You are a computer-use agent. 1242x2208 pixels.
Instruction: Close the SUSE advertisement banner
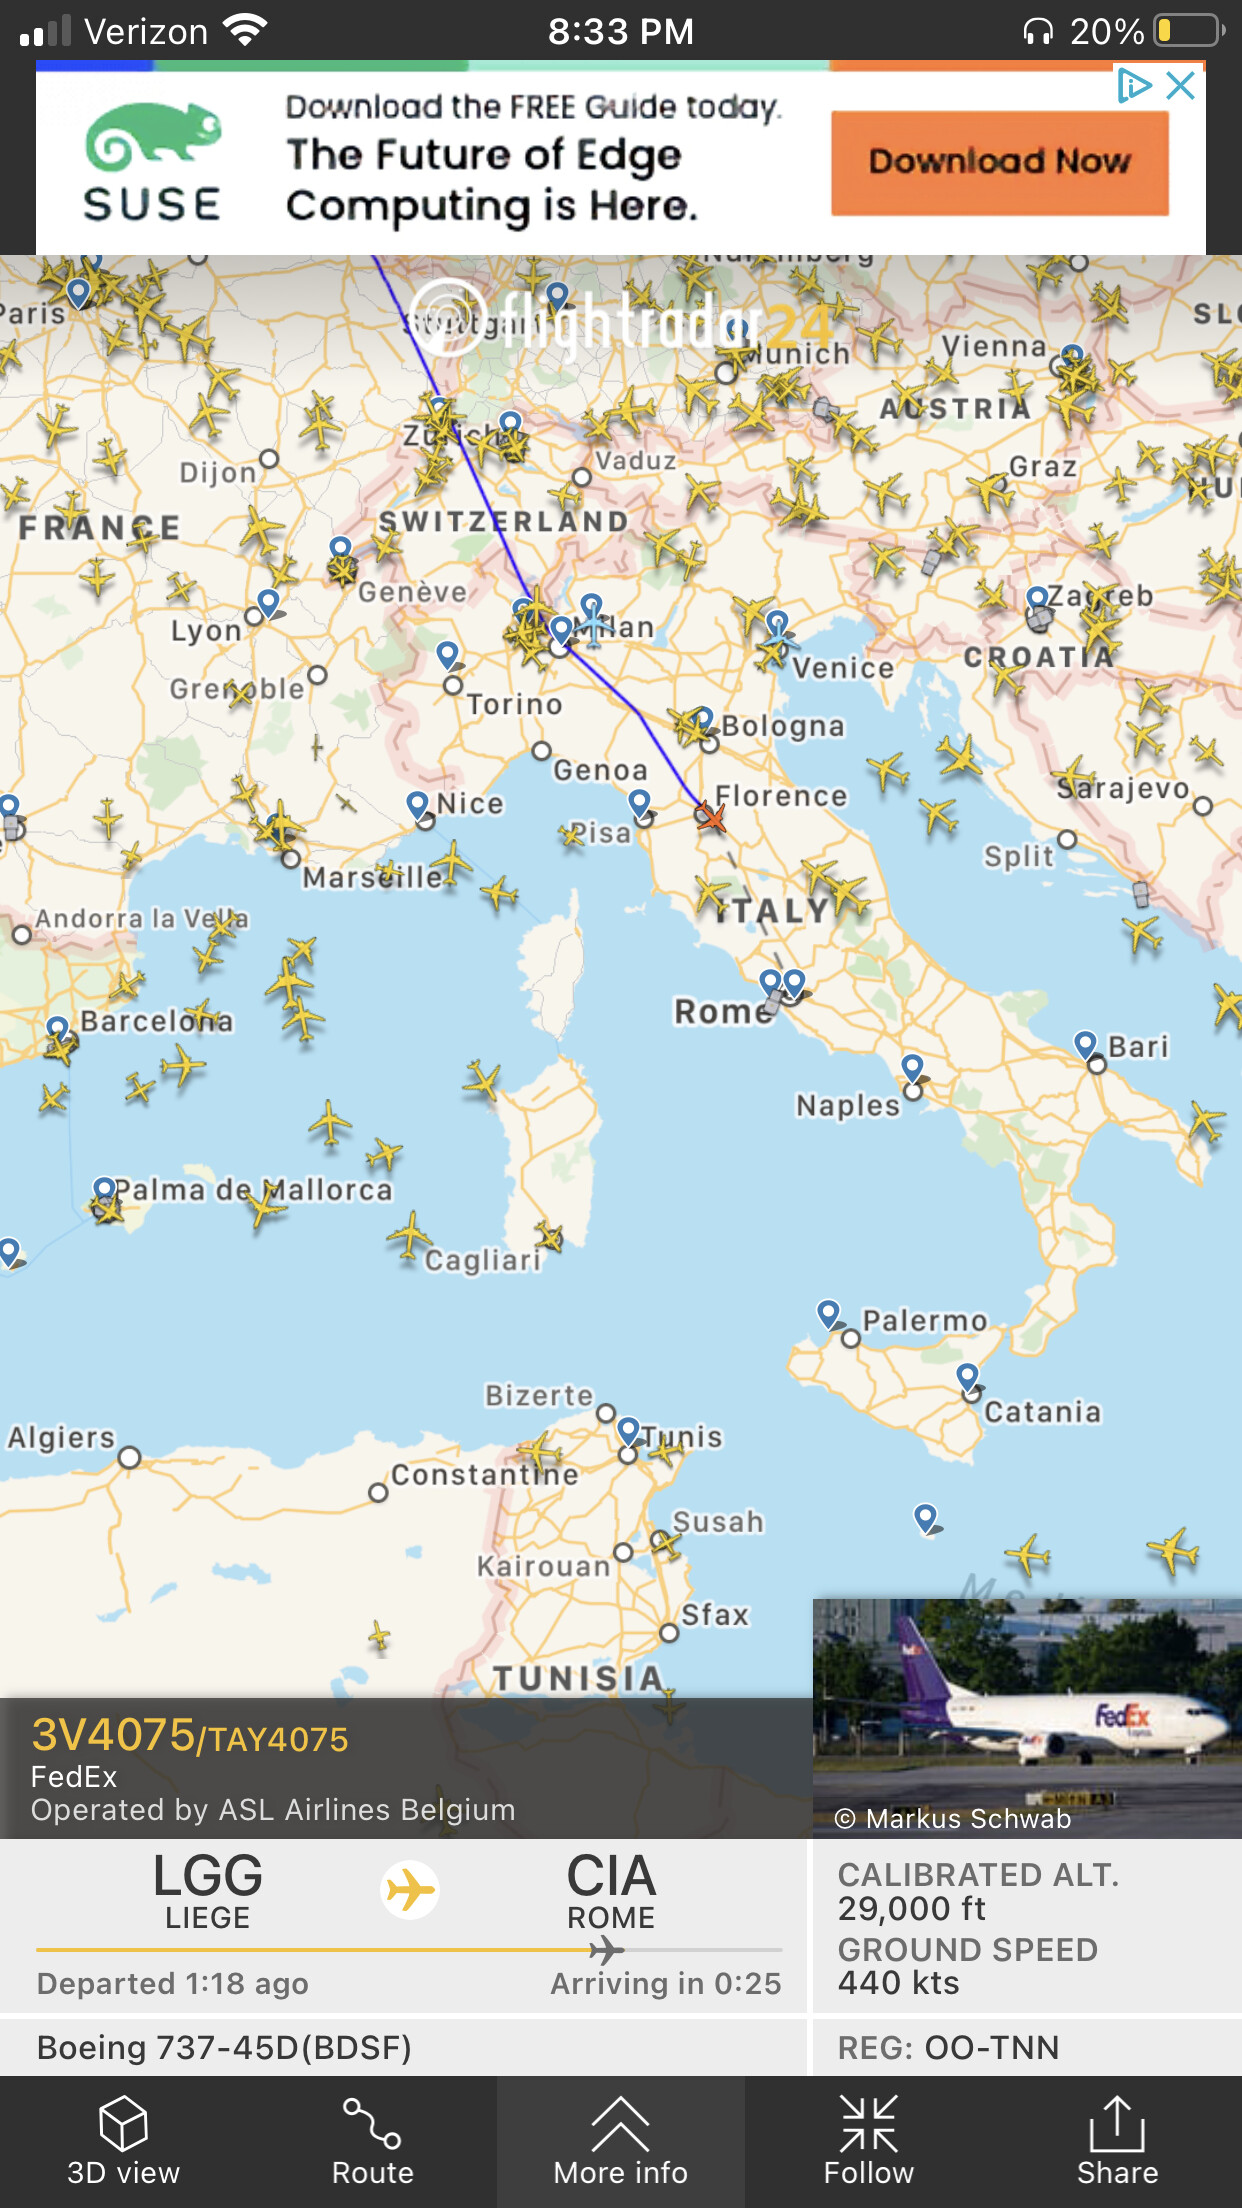(x=1181, y=85)
